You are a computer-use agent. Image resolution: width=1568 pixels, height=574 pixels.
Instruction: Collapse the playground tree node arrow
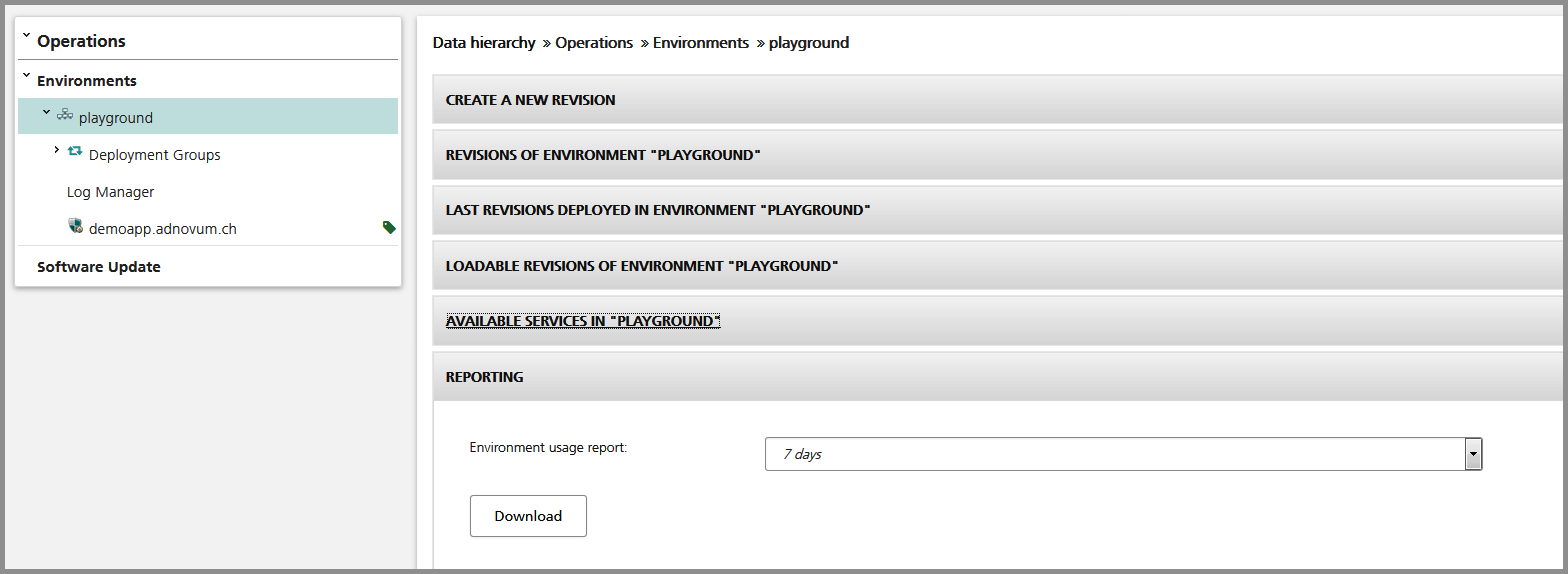pos(46,114)
